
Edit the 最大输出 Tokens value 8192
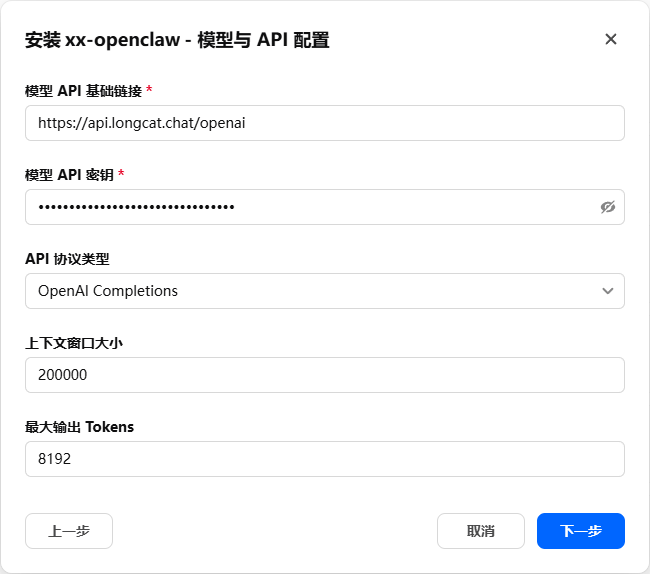(325, 459)
